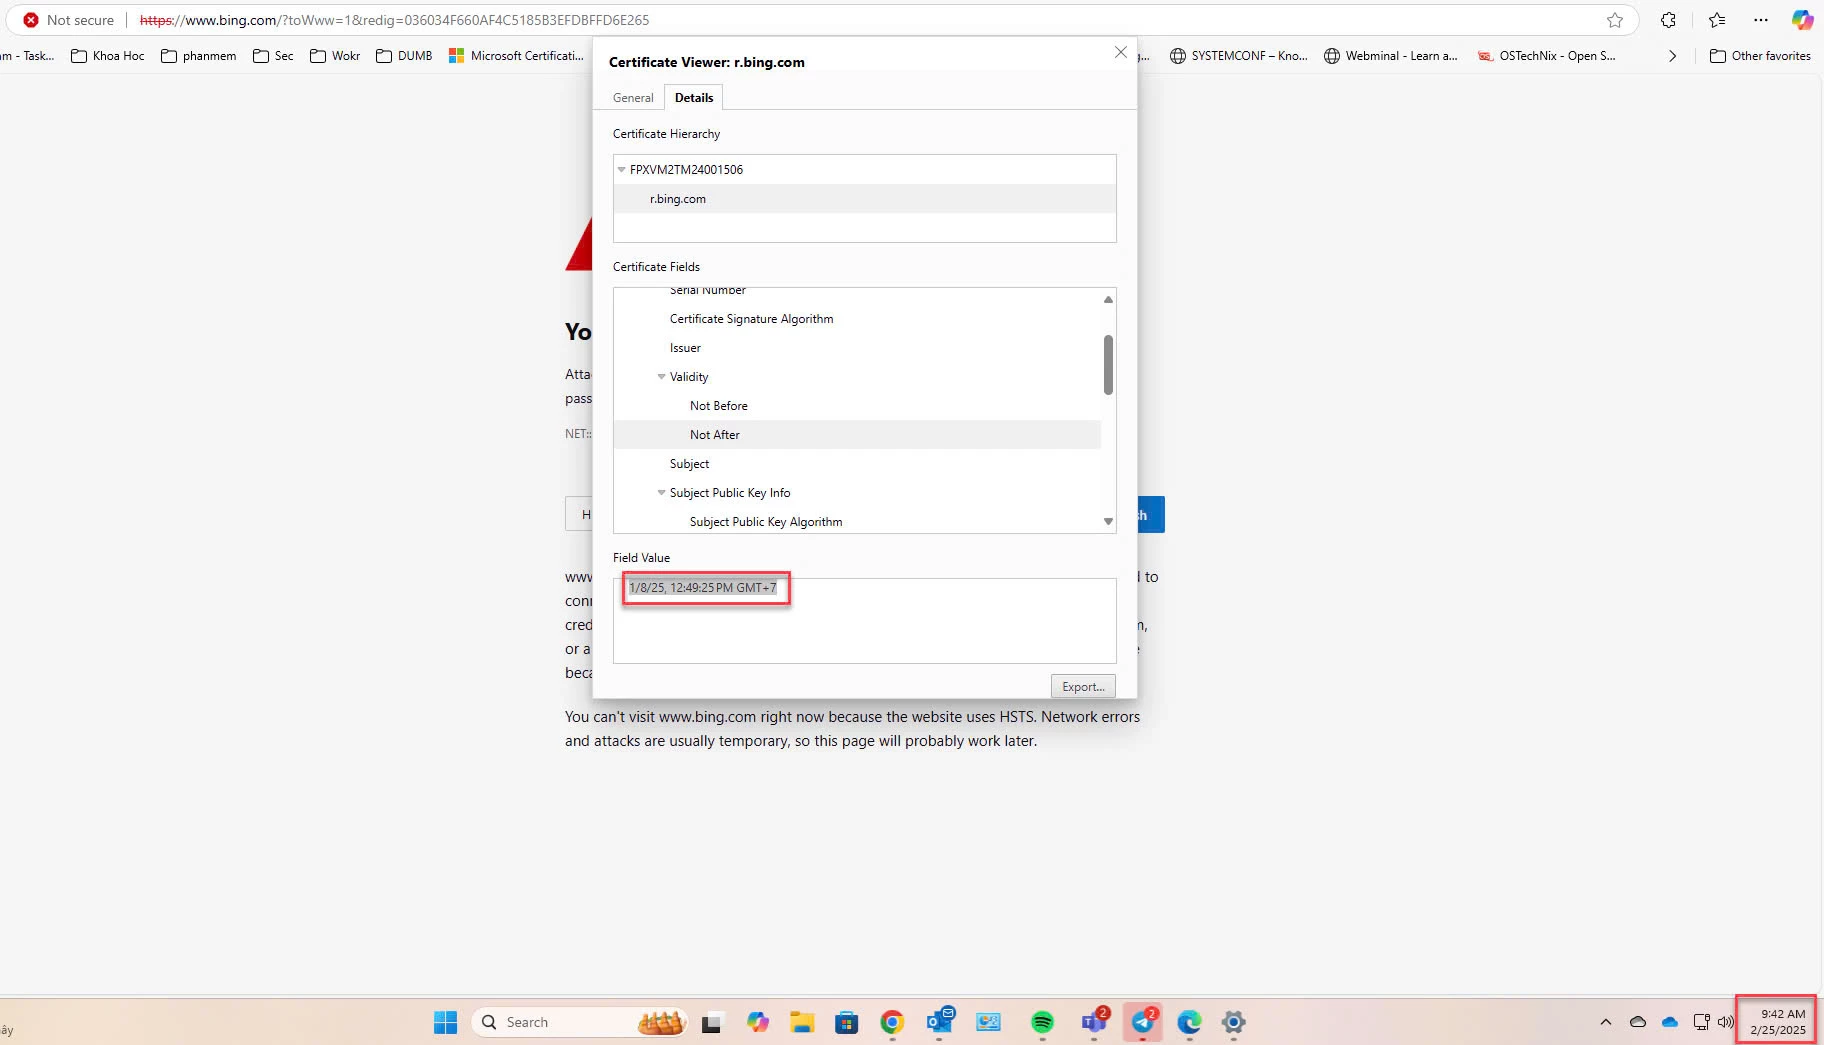1824x1045 pixels.
Task: Open Copilot in the Edge toolbar
Action: click(x=1802, y=20)
